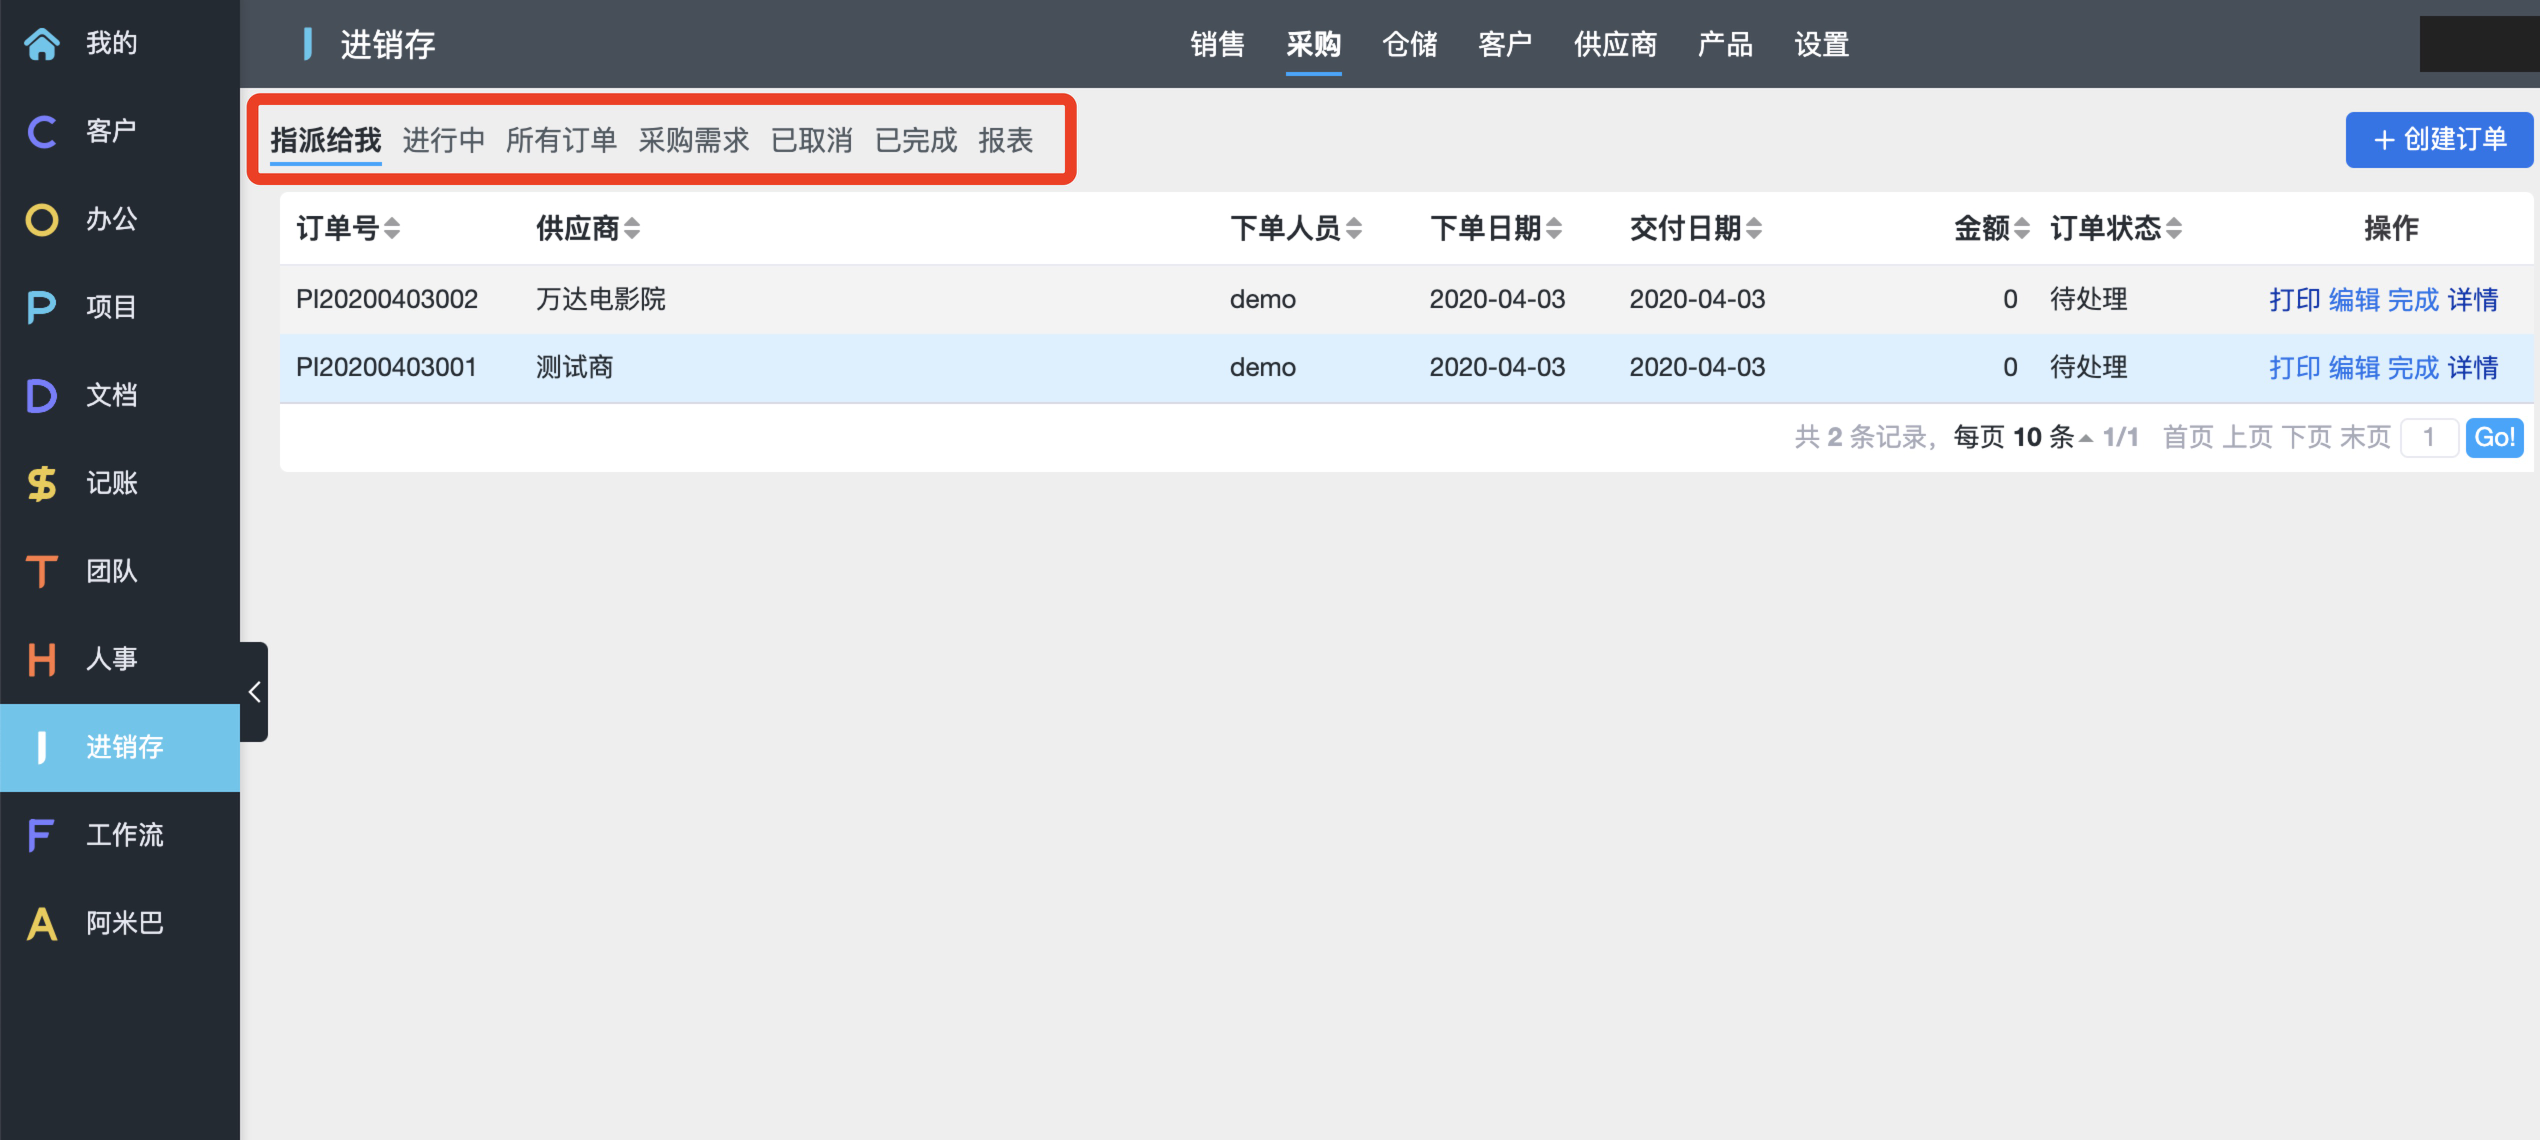Open the 人事 H sidebar icon

tap(42, 660)
